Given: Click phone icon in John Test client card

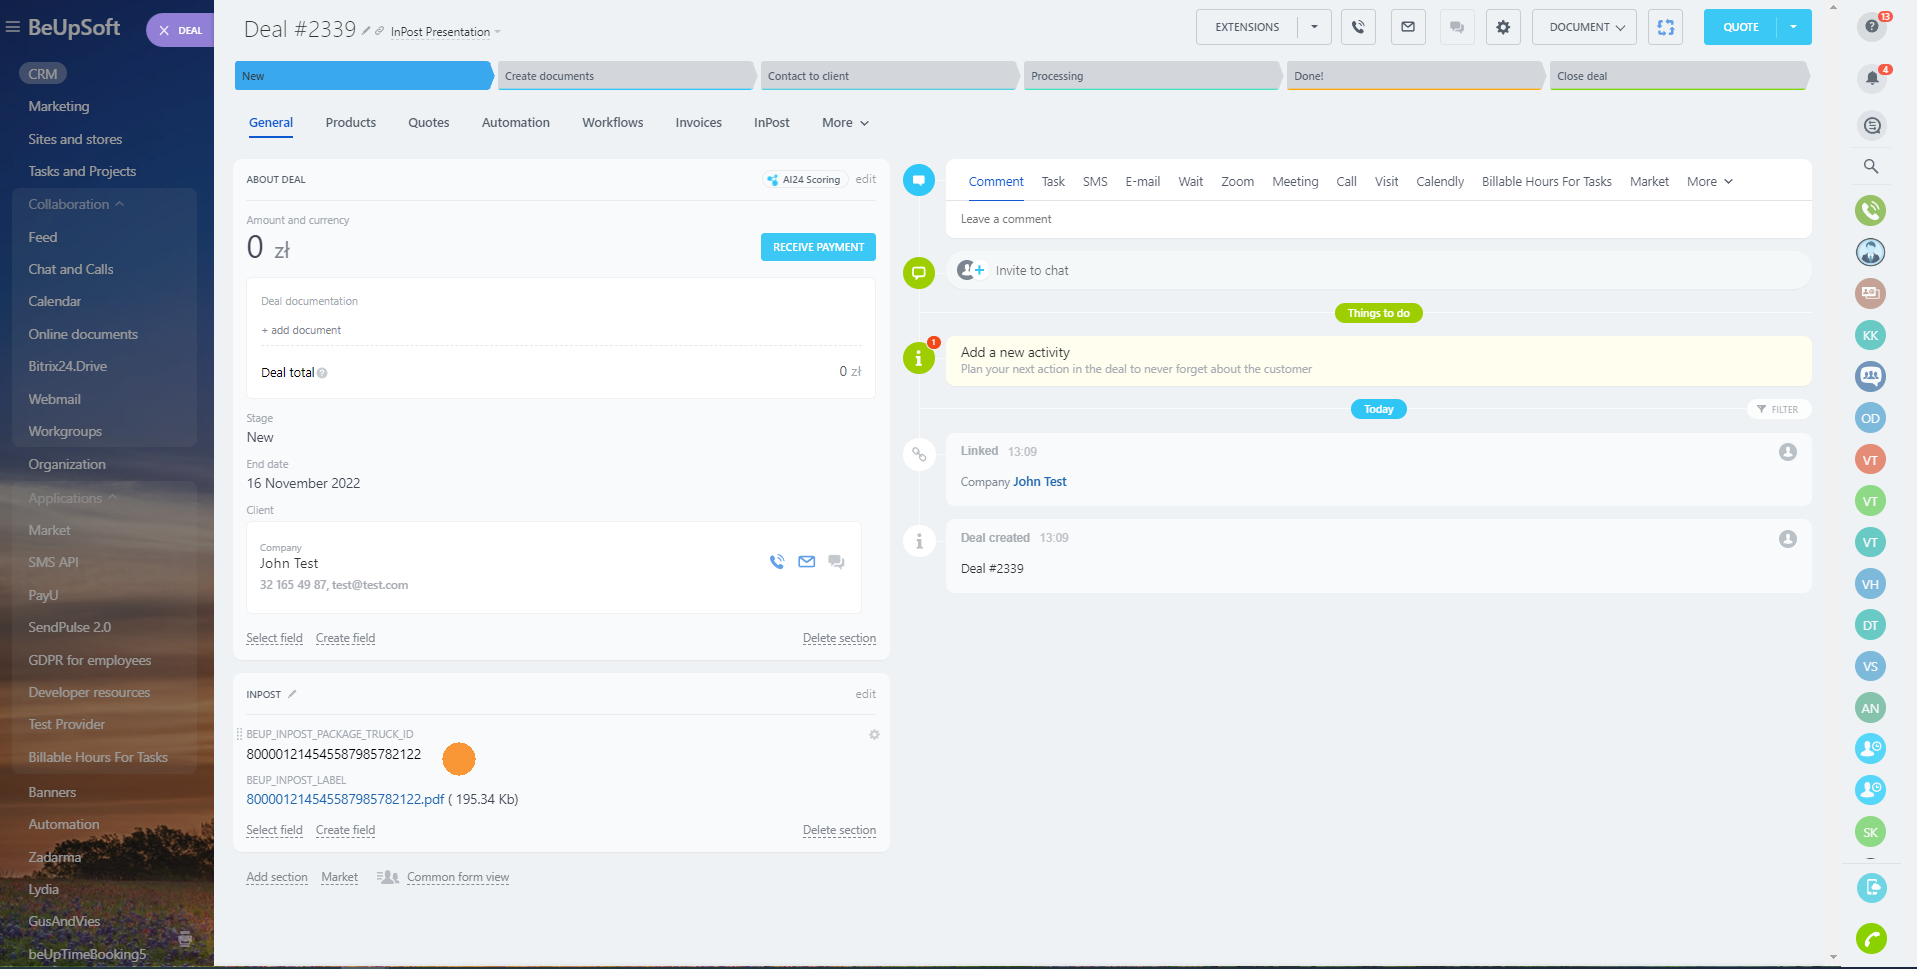Looking at the screenshot, I should tap(777, 562).
